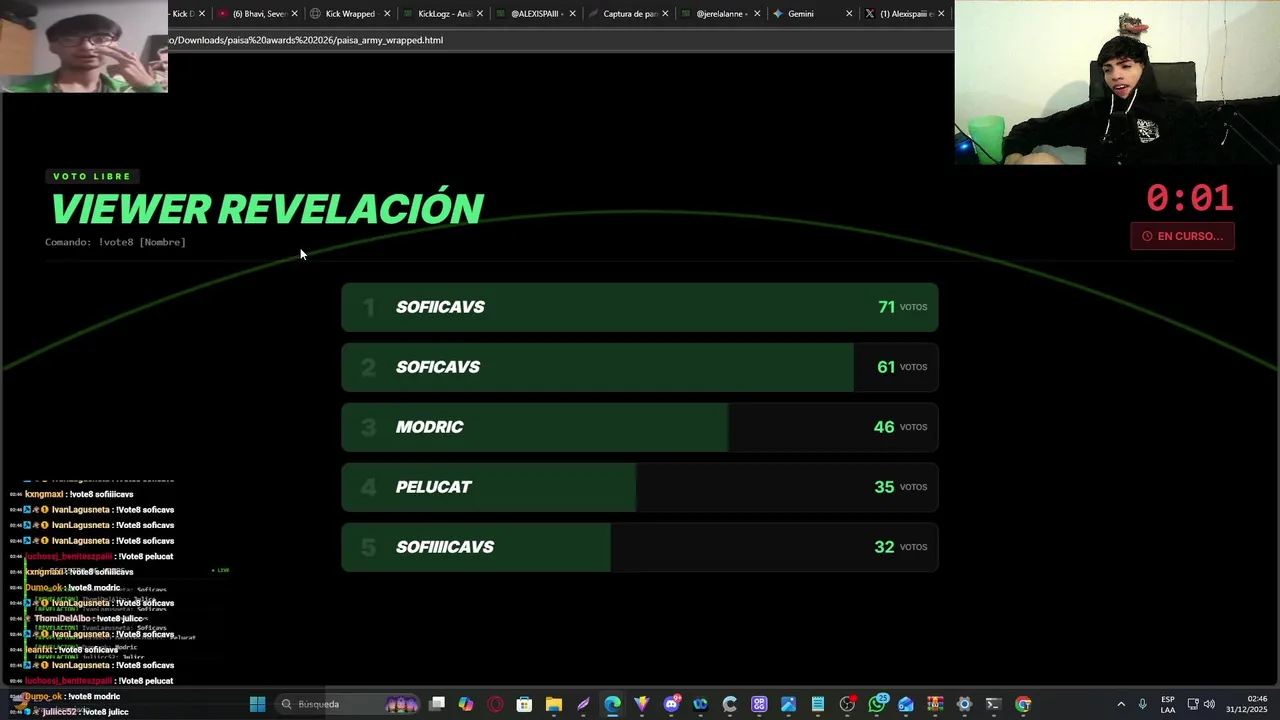Viewport: 1280px width, 720px height.
Task: Close the KickLogz tab
Action: (480, 14)
